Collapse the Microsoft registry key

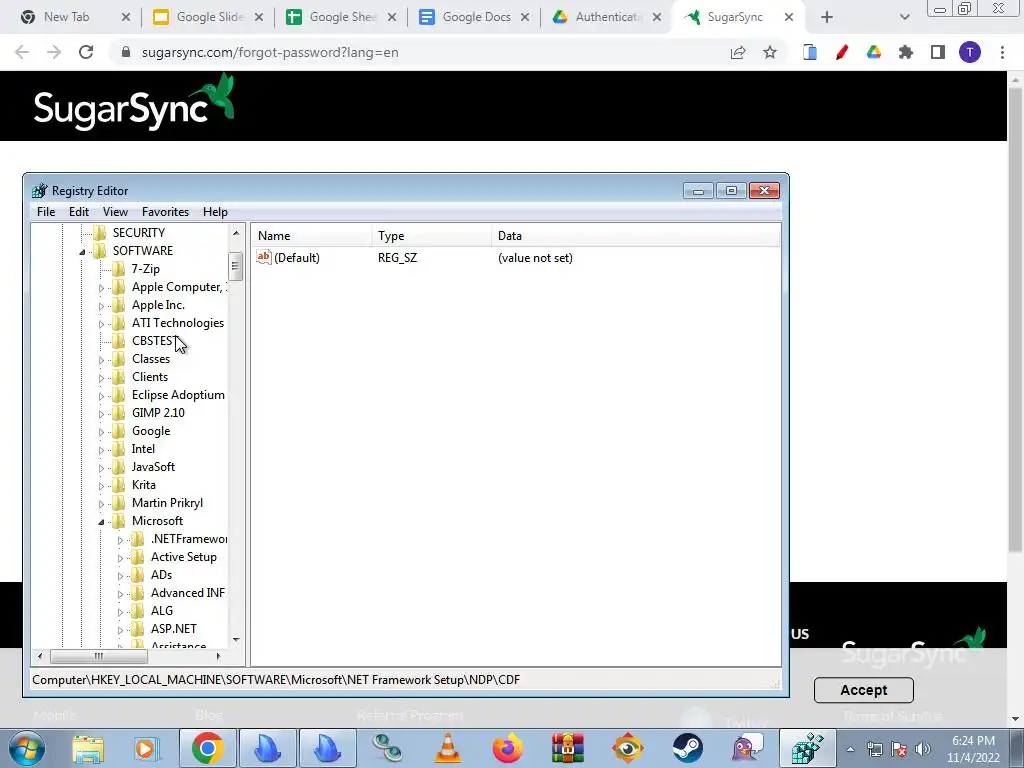(101, 521)
